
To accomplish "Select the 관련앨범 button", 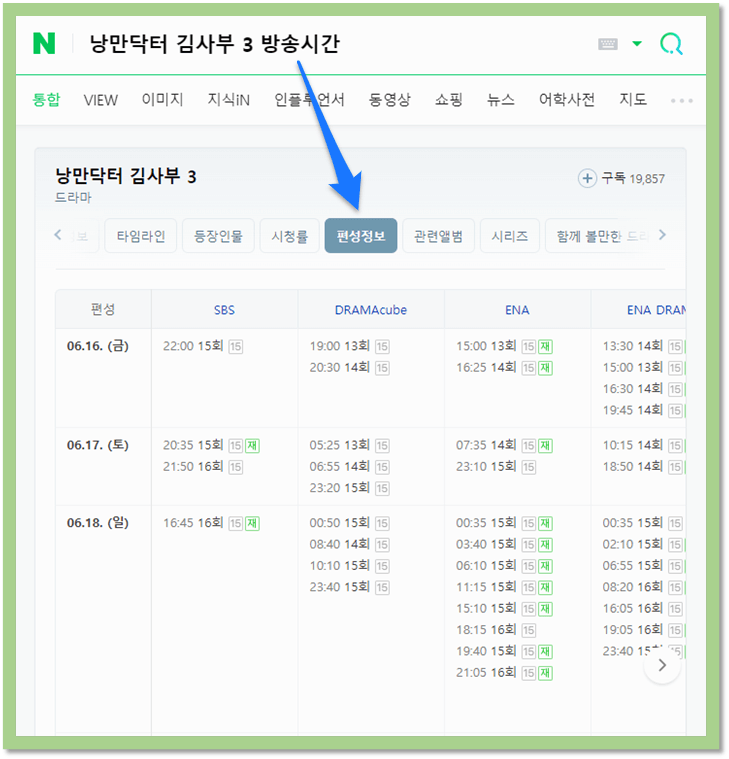I will point(438,236).
